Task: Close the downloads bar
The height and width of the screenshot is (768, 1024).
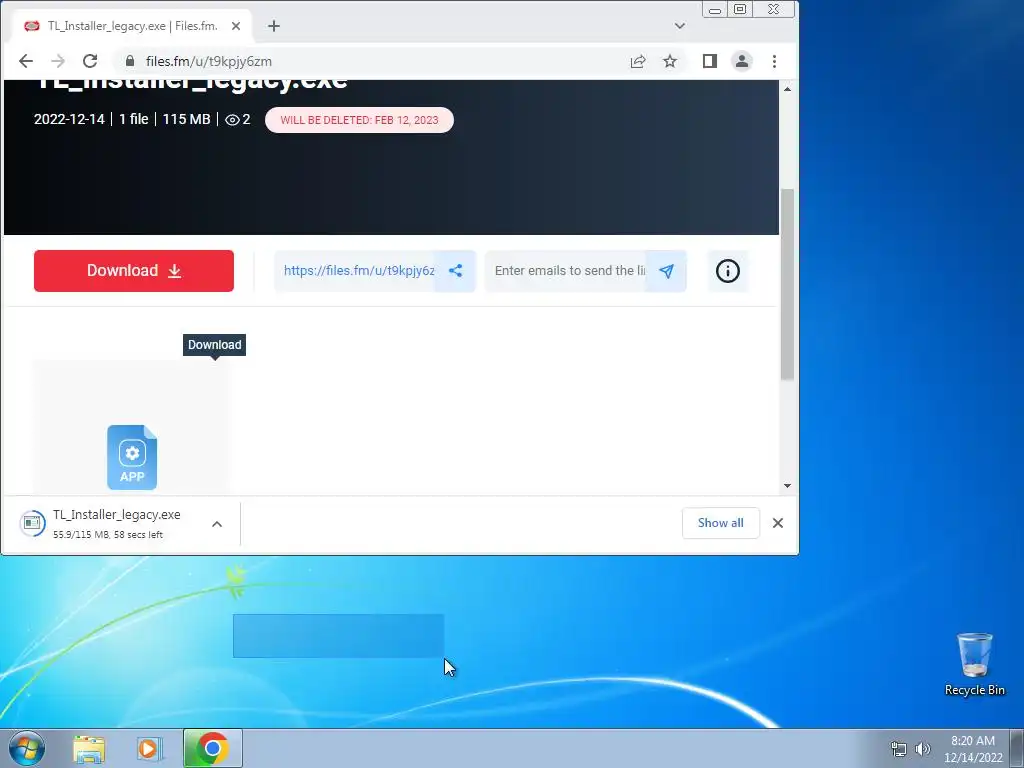Action: (777, 523)
